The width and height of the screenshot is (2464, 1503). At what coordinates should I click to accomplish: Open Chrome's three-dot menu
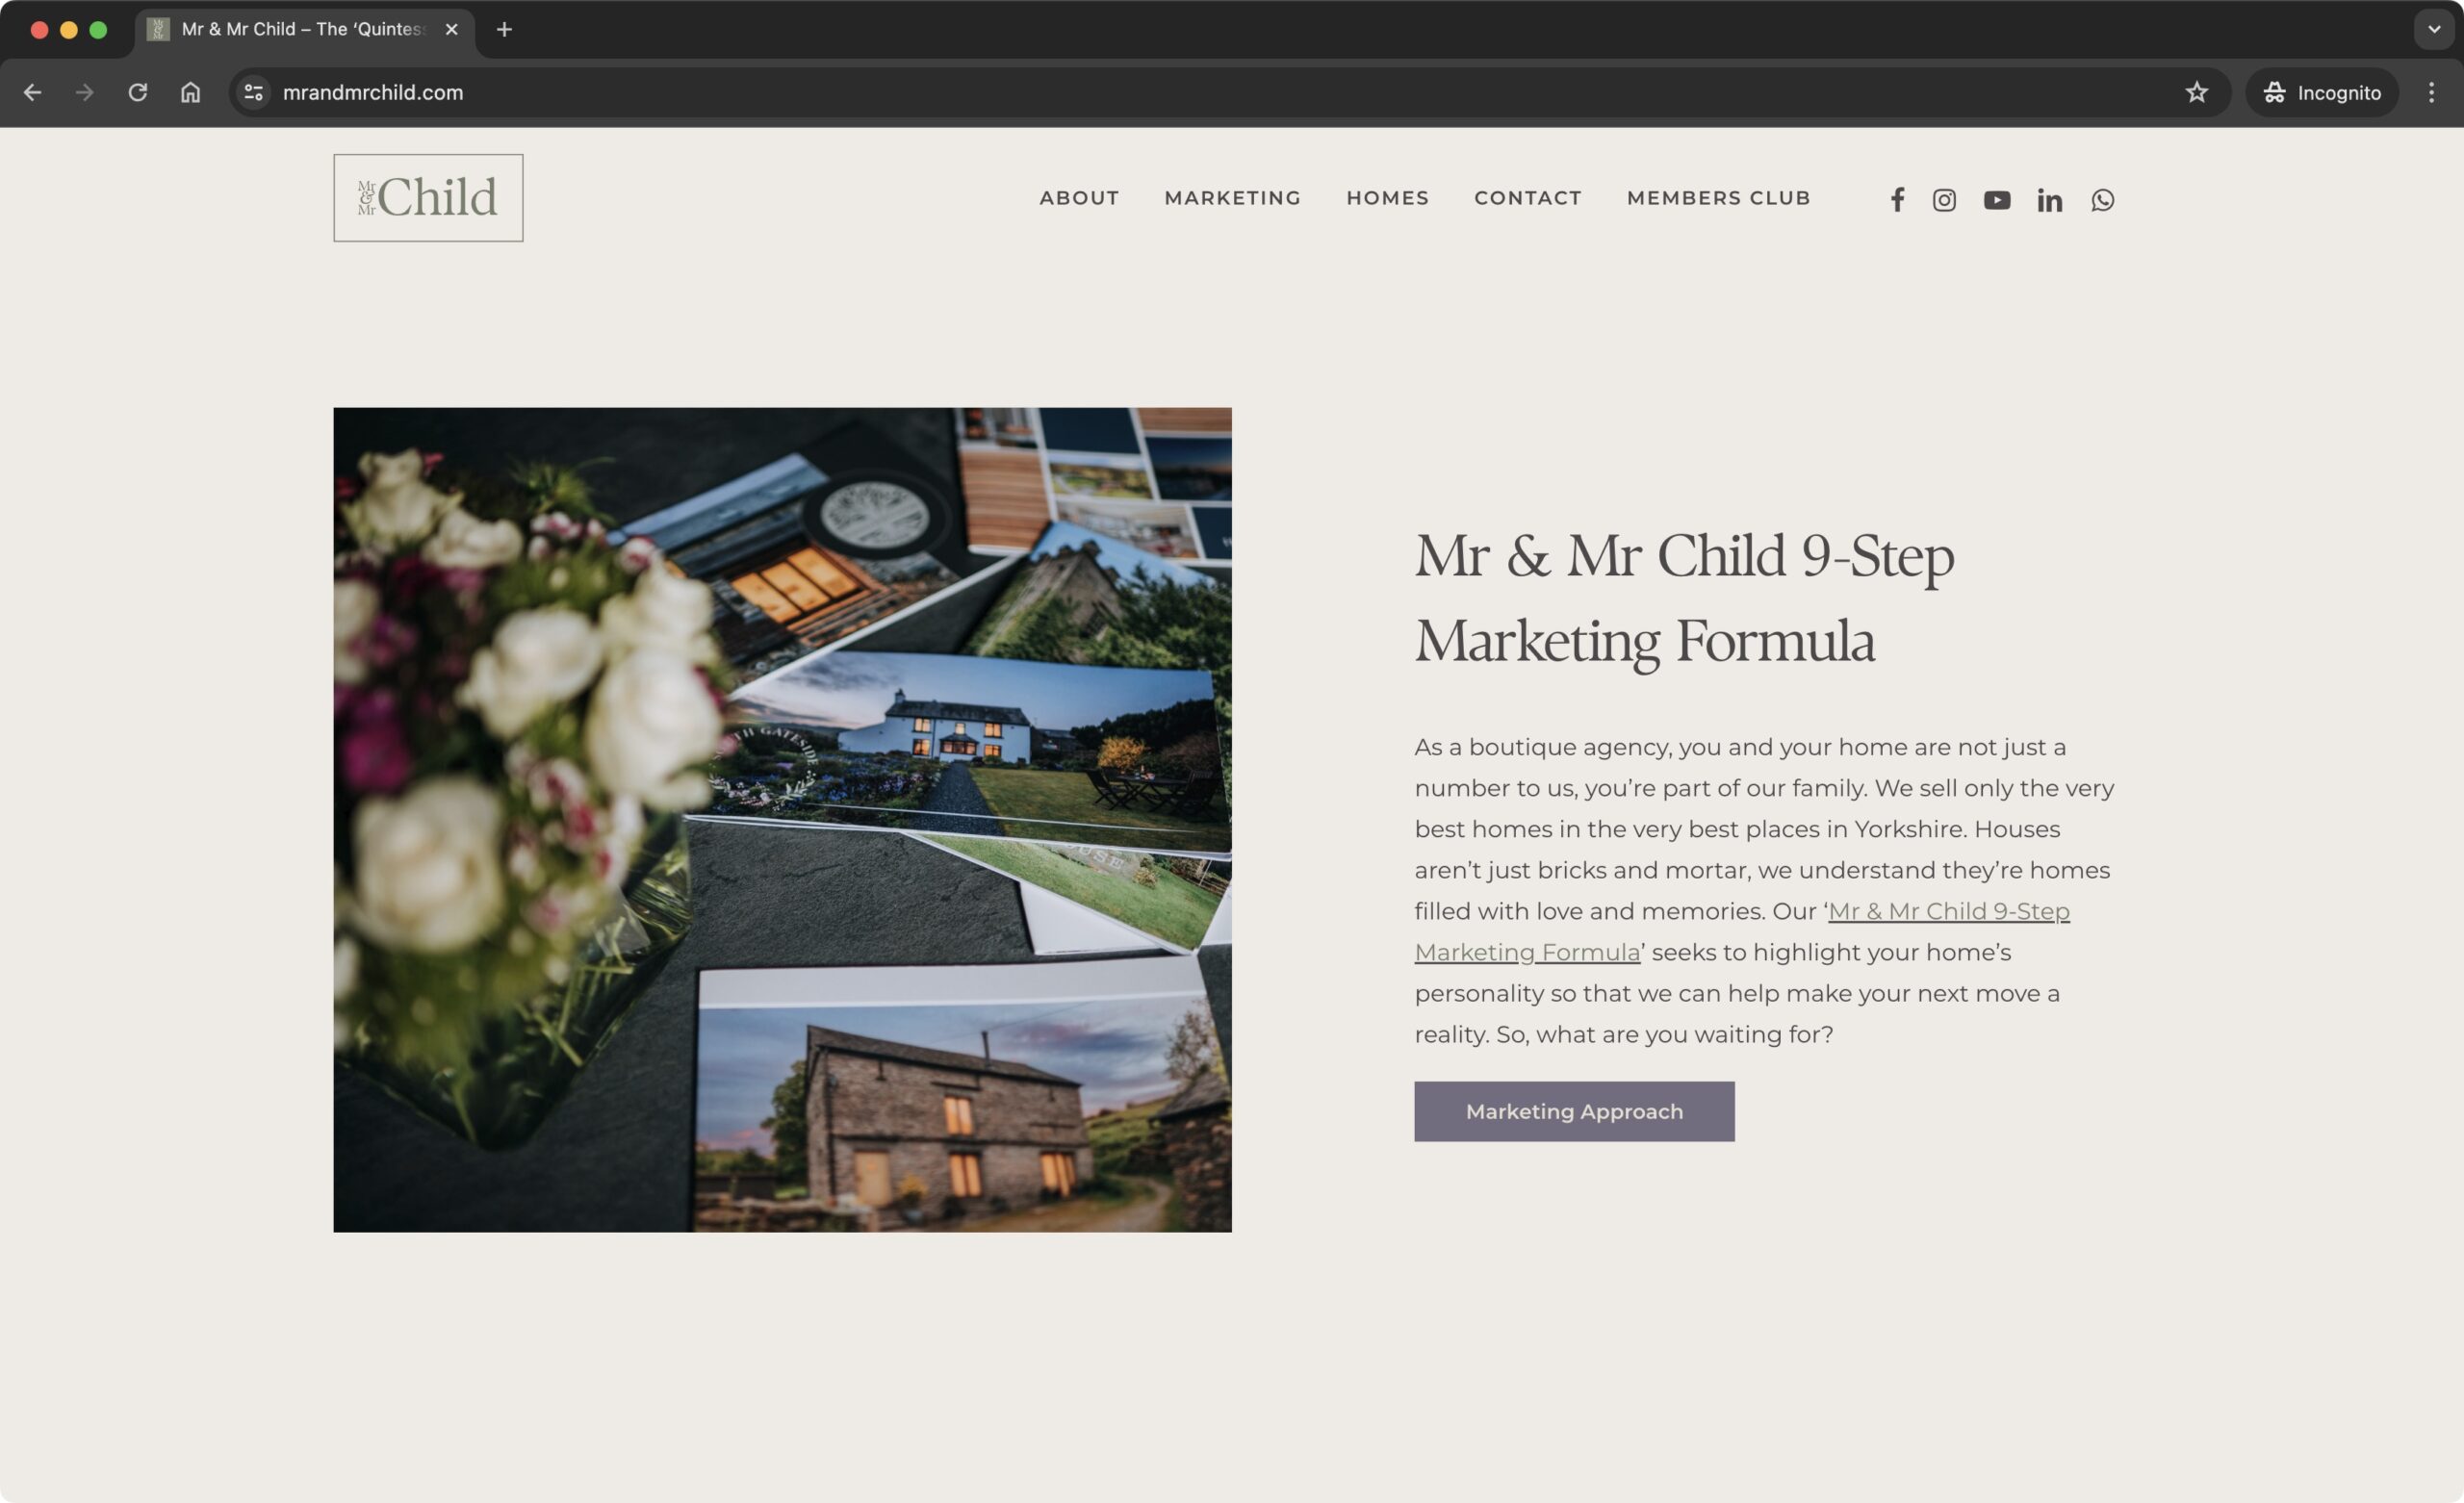(2431, 92)
